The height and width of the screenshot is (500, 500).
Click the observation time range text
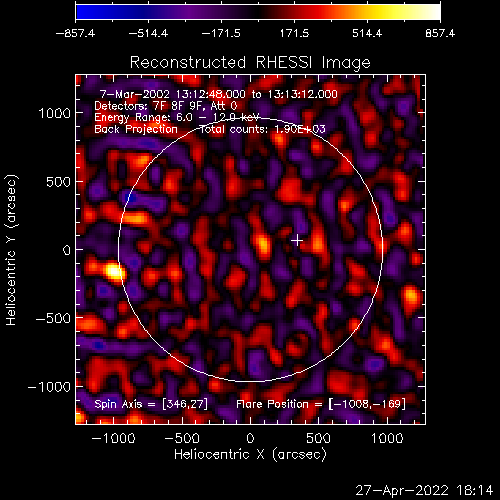[x=219, y=94]
